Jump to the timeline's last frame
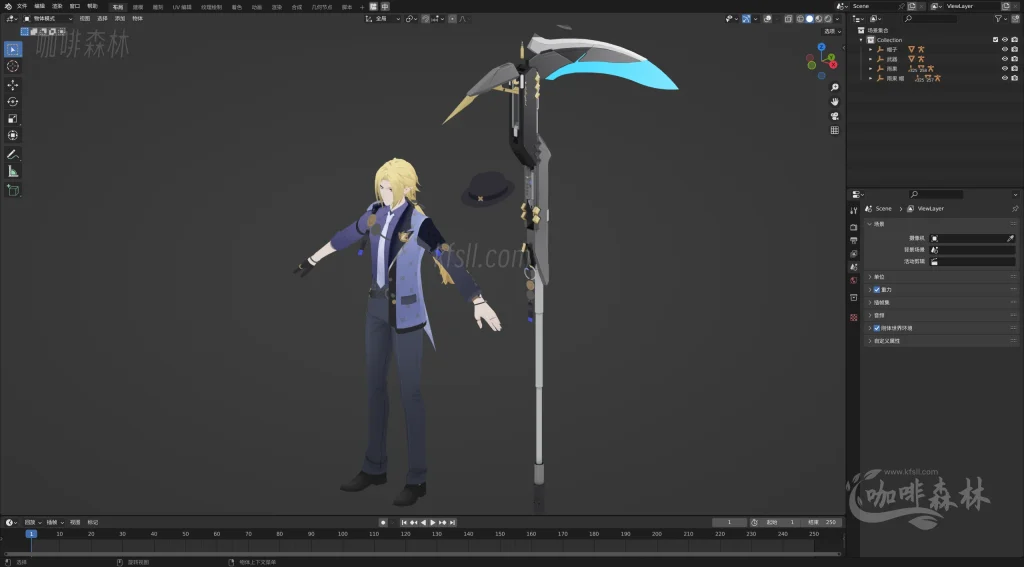 (x=452, y=523)
